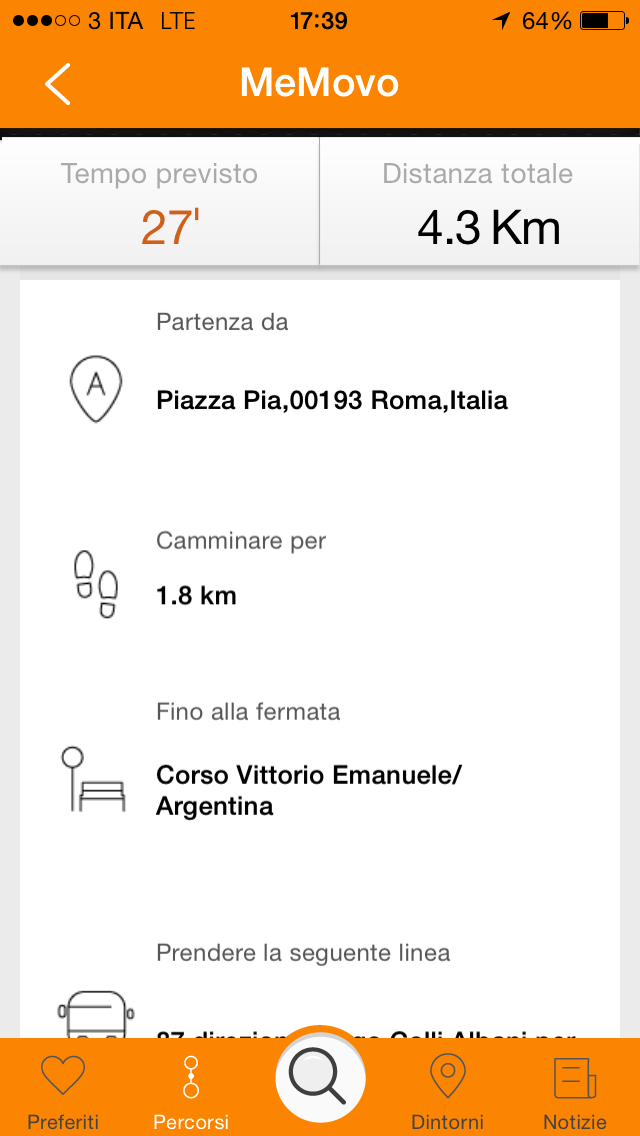Viewport: 640px width, 1136px height.
Task: Tap the Fino alla fermata label
Action: pos(248,712)
